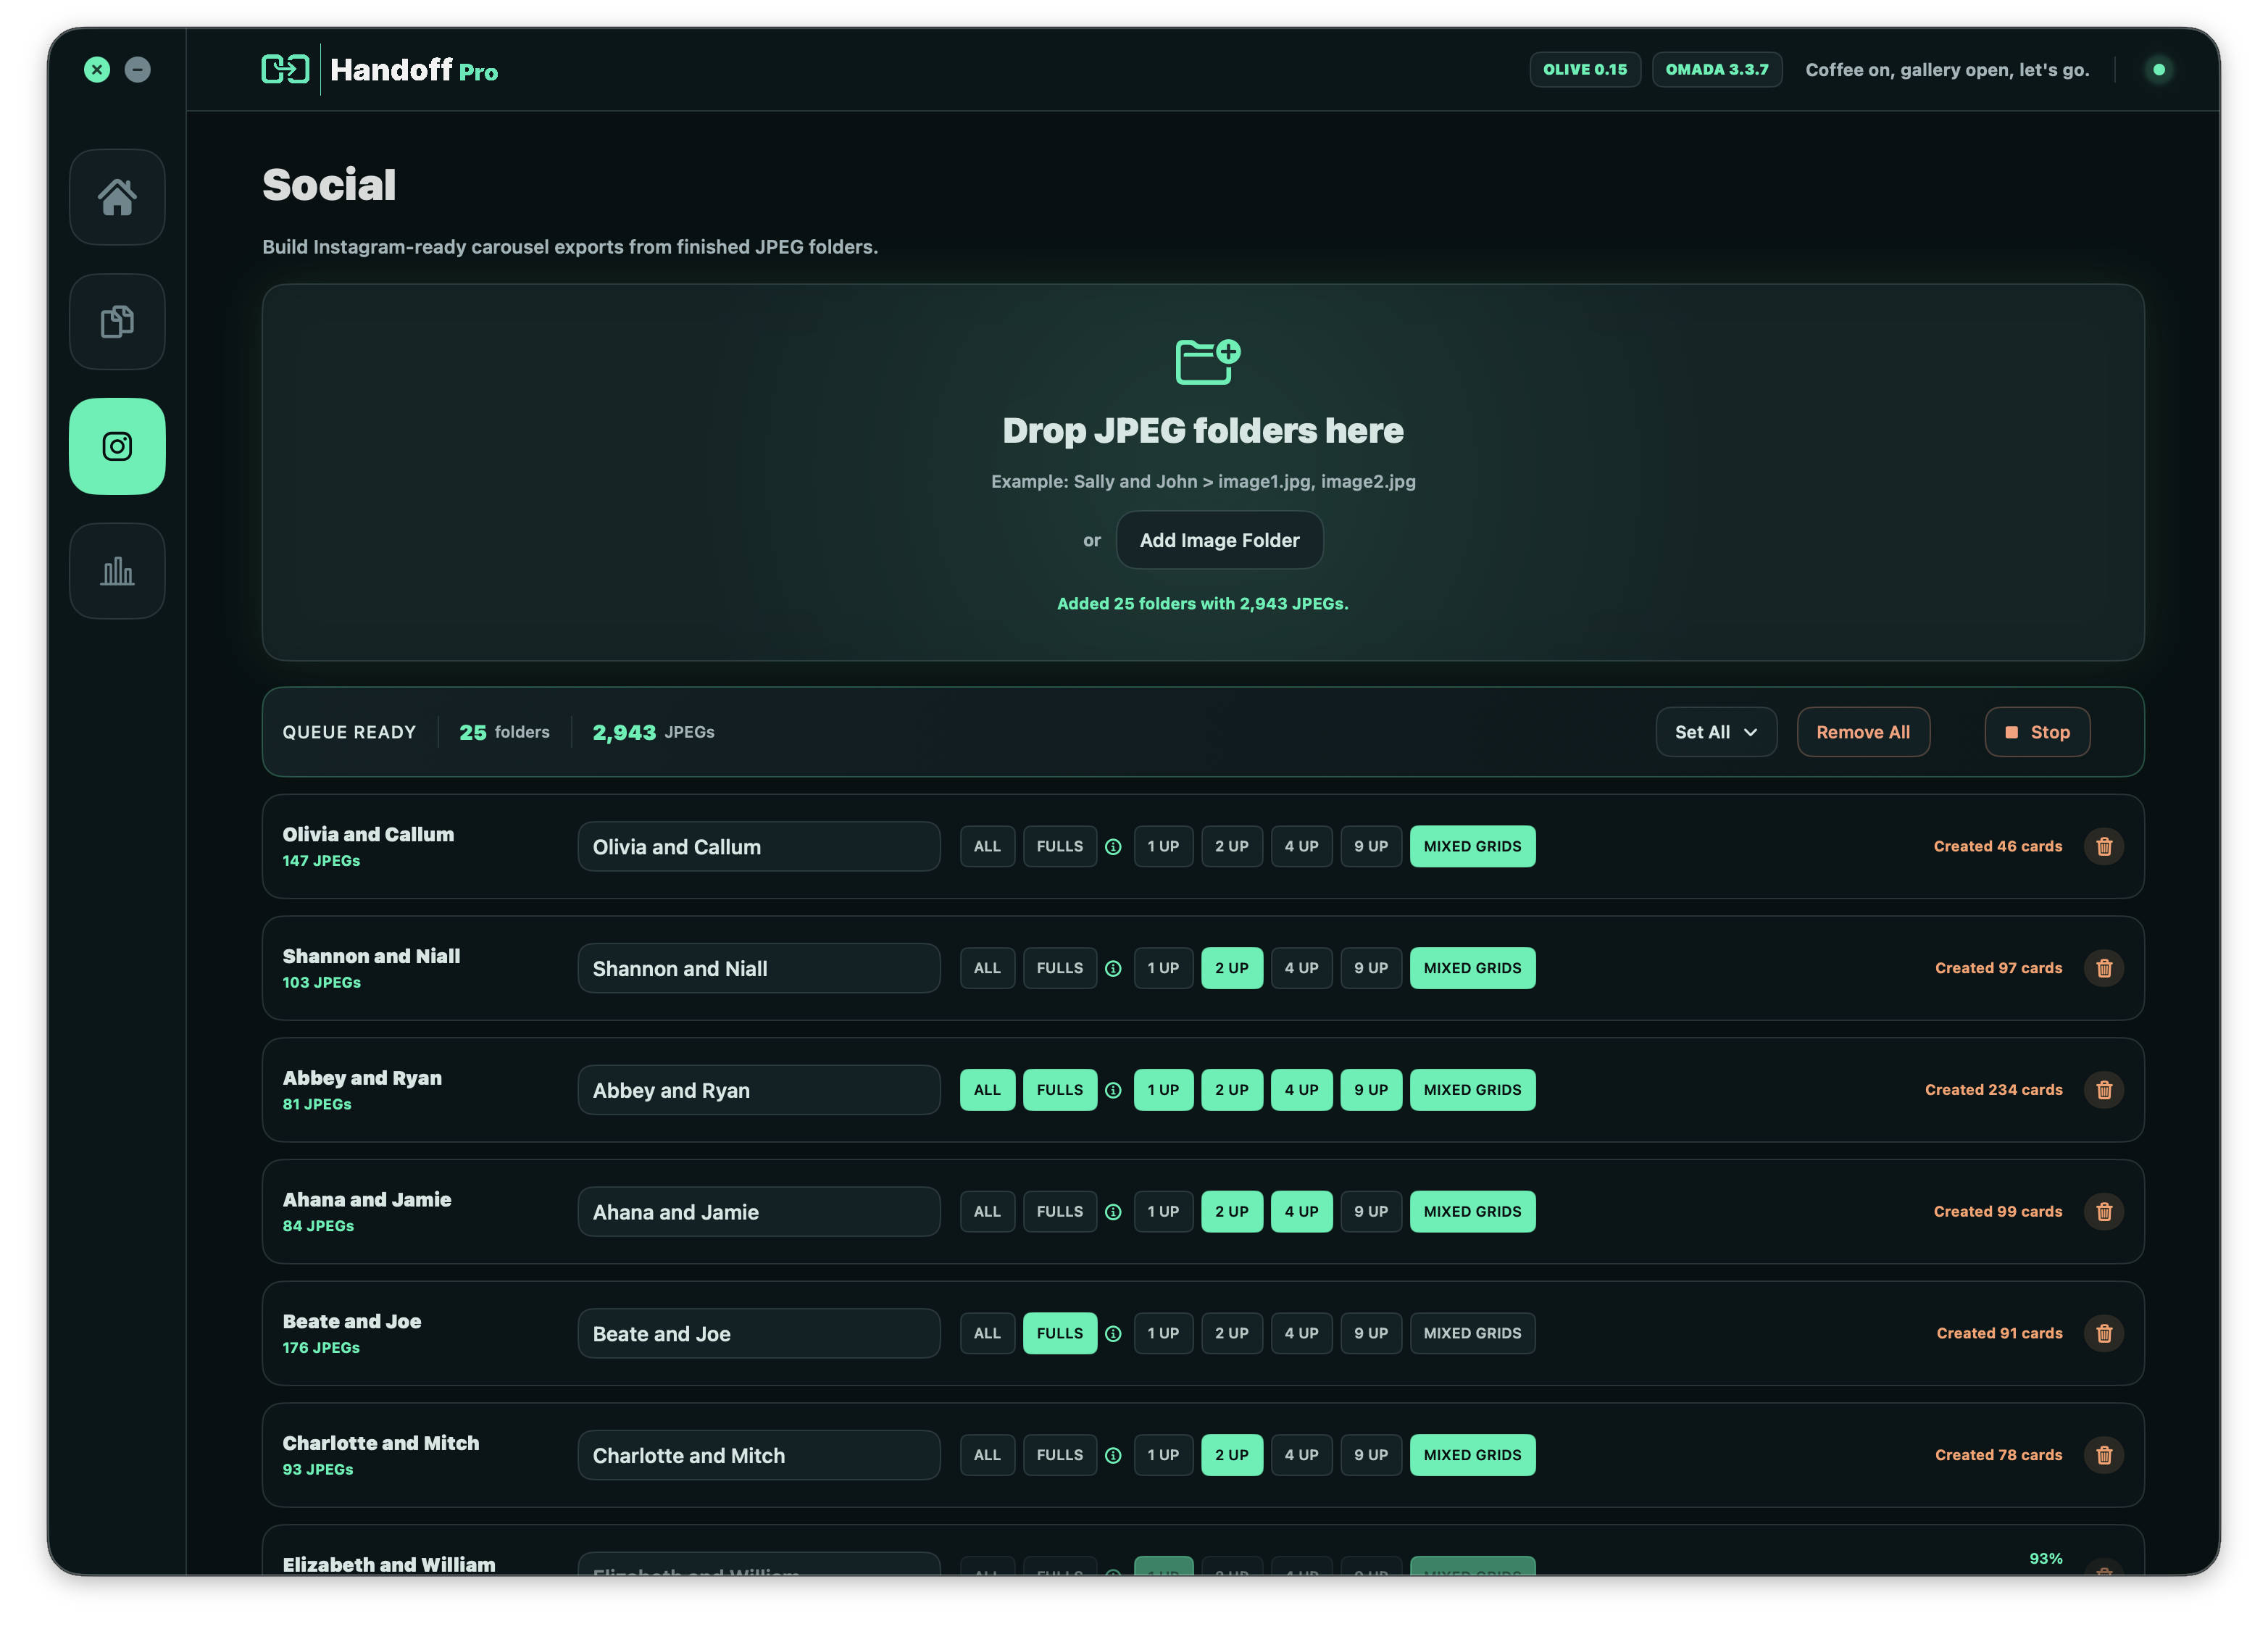Show FULLS info for Charlotte and Mitch

point(1113,1456)
